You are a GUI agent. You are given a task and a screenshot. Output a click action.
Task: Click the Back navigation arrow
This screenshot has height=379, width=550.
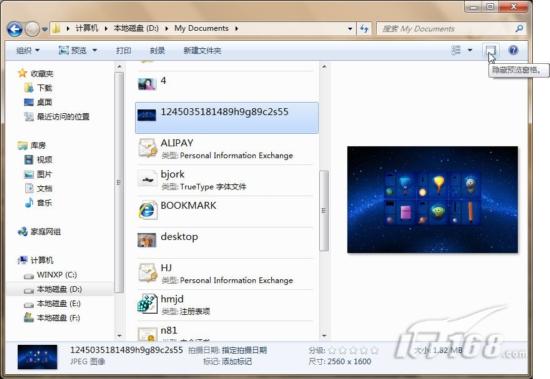(x=15, y=29)
